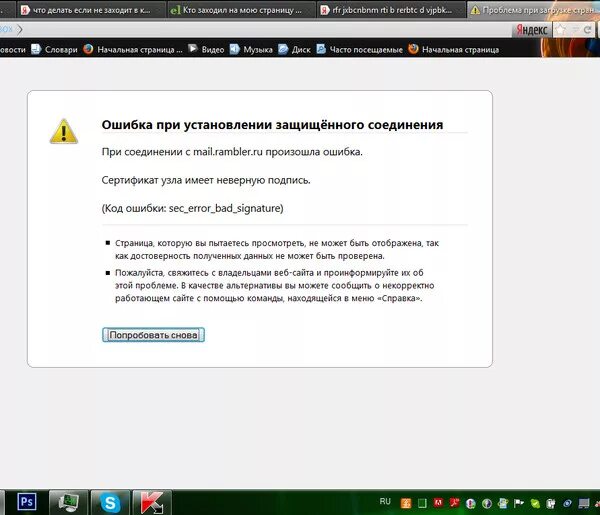Bookmark page with the star icon
600x515 pixels.
click(x=561, y=30)
